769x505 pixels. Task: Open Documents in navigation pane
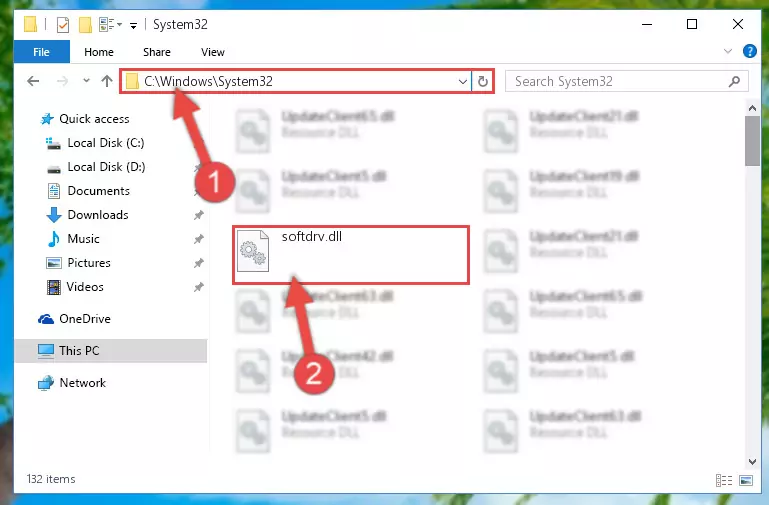[x=99, y=191]
